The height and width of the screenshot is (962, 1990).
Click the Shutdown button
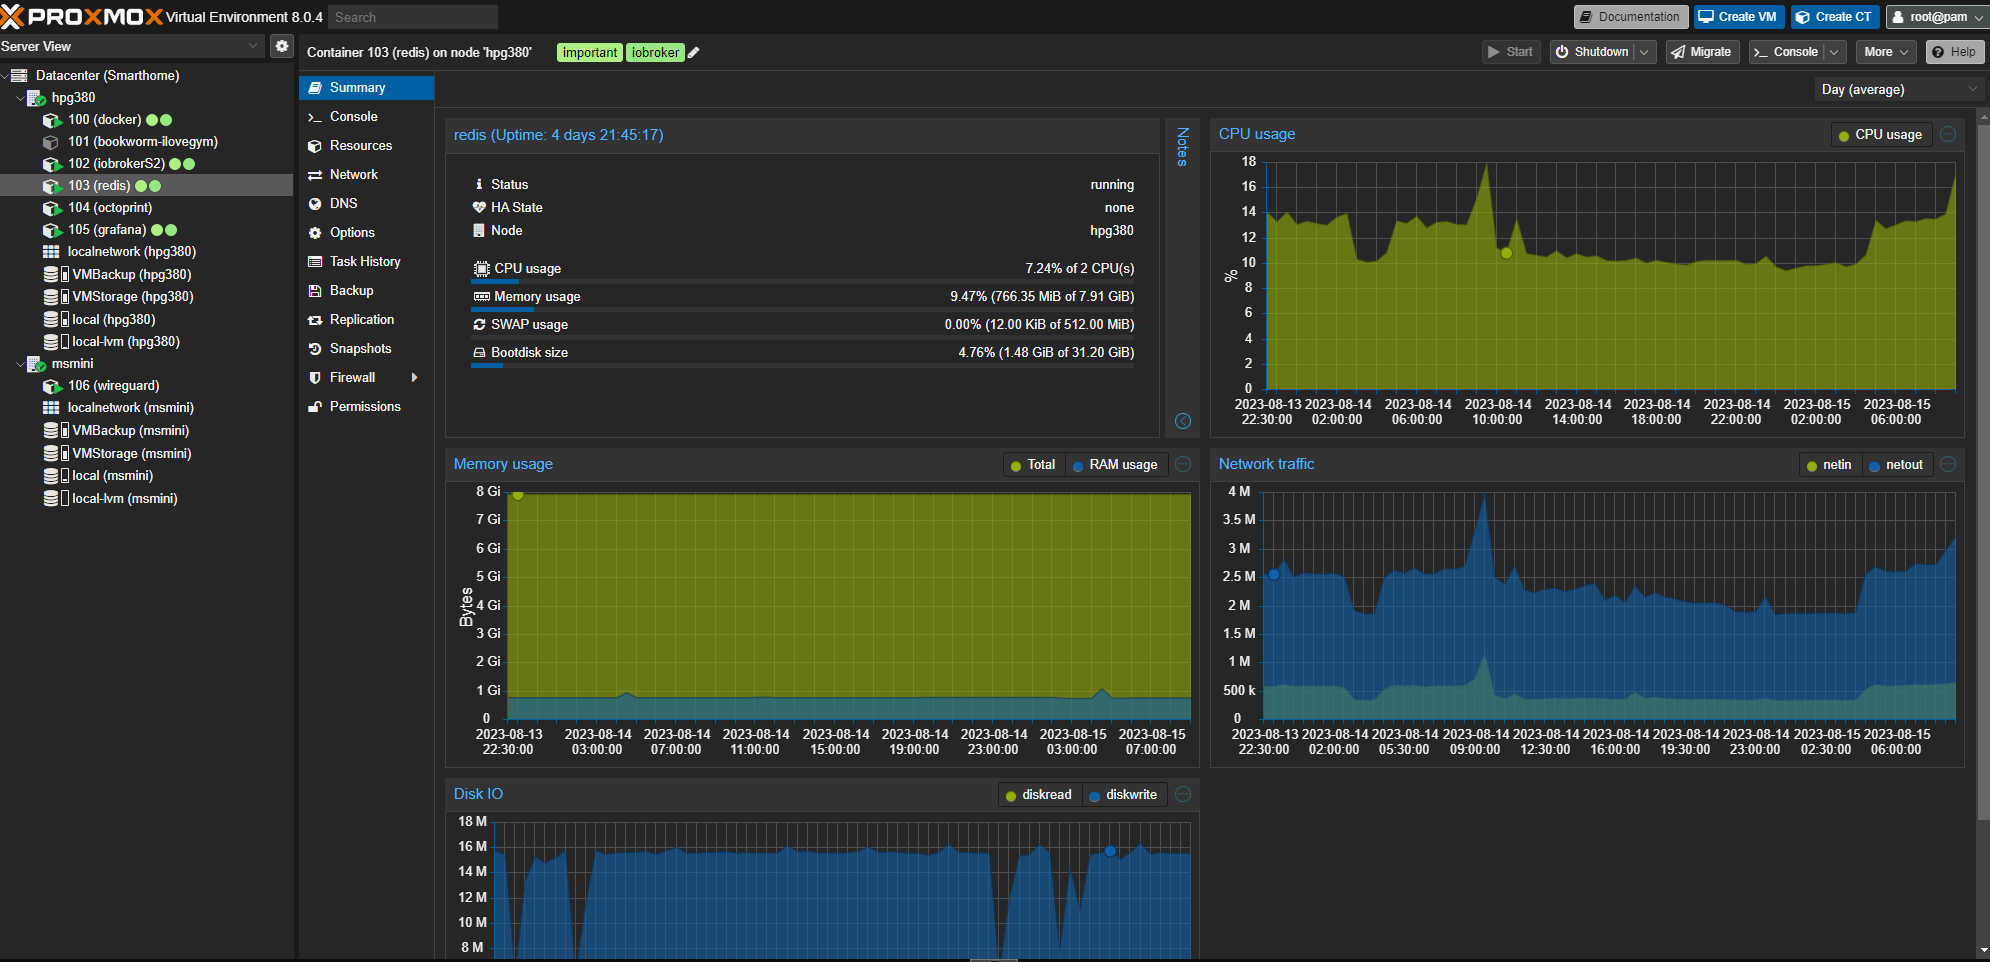click(1591, 52)
